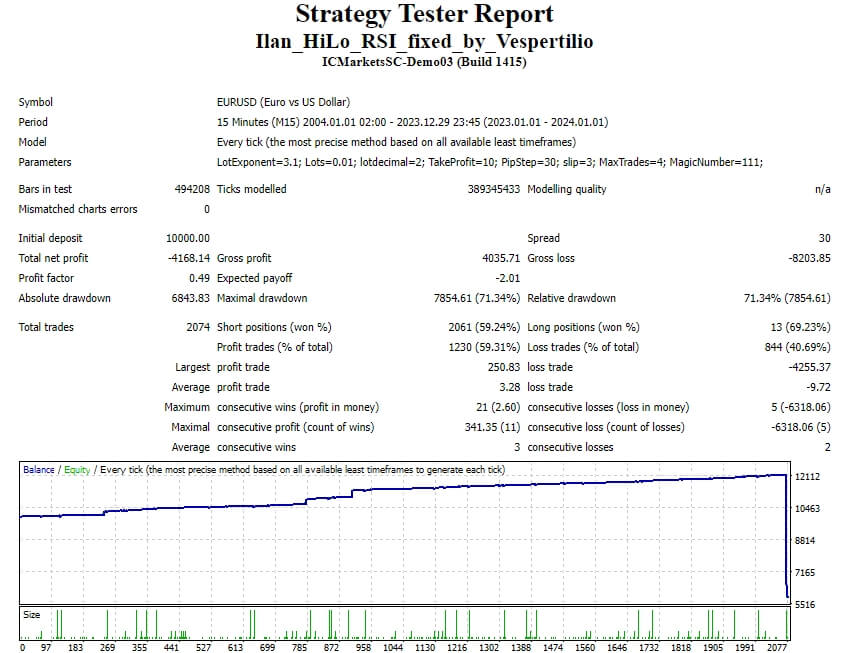Select the Model row value 'Every tick (the most precise method…'

click(x=396, y=142)
